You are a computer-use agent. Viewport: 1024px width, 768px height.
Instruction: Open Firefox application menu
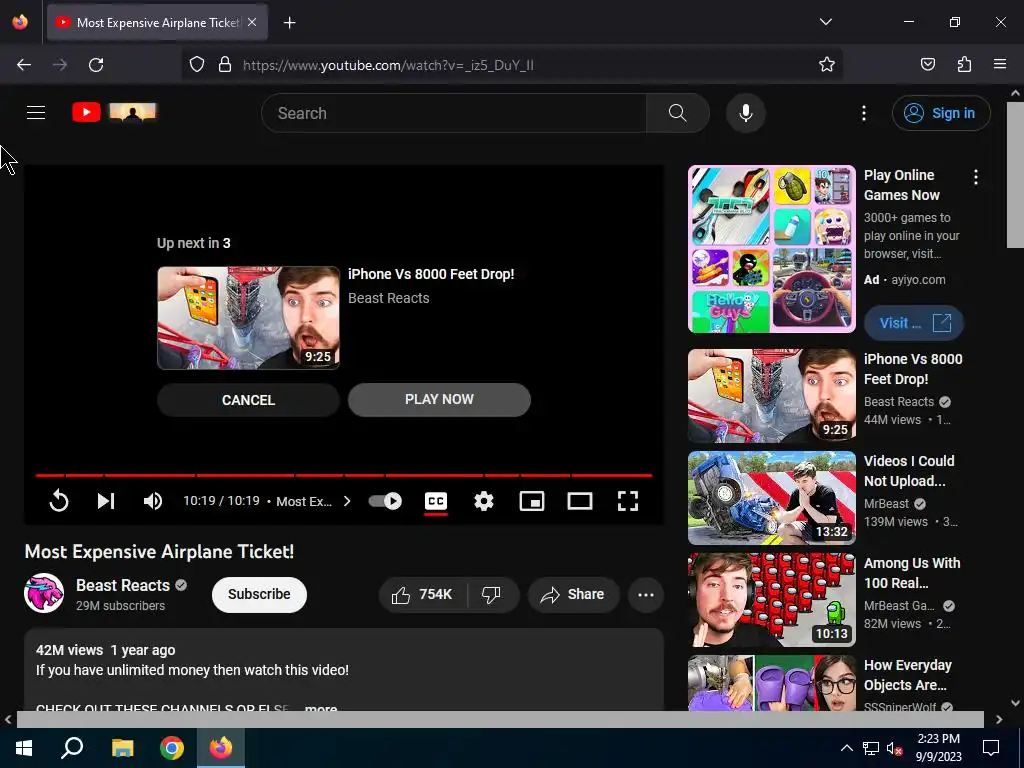click(x=999, y=64)
